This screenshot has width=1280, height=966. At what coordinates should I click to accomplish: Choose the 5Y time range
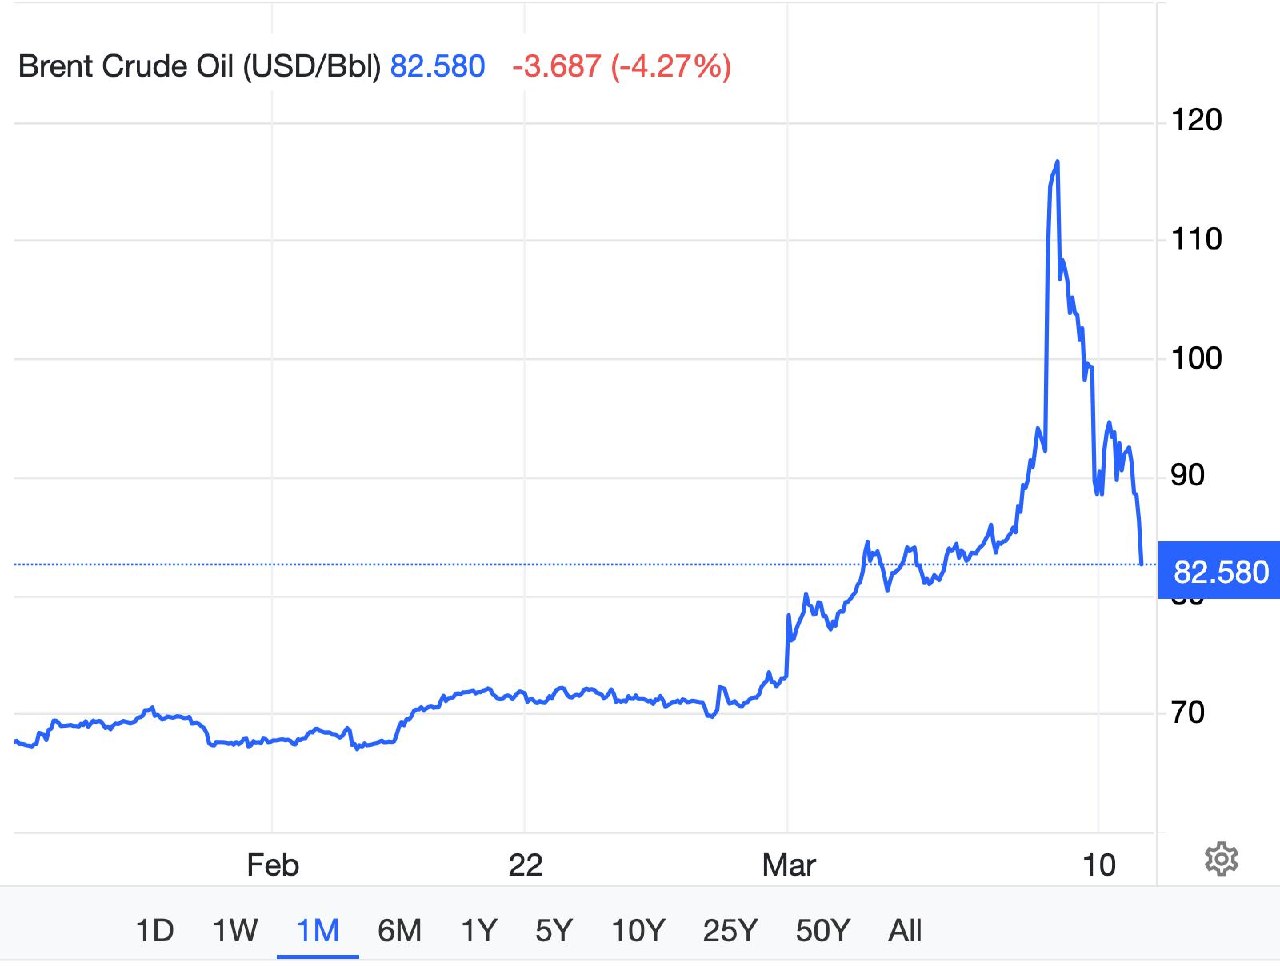(x=554, y=931)
